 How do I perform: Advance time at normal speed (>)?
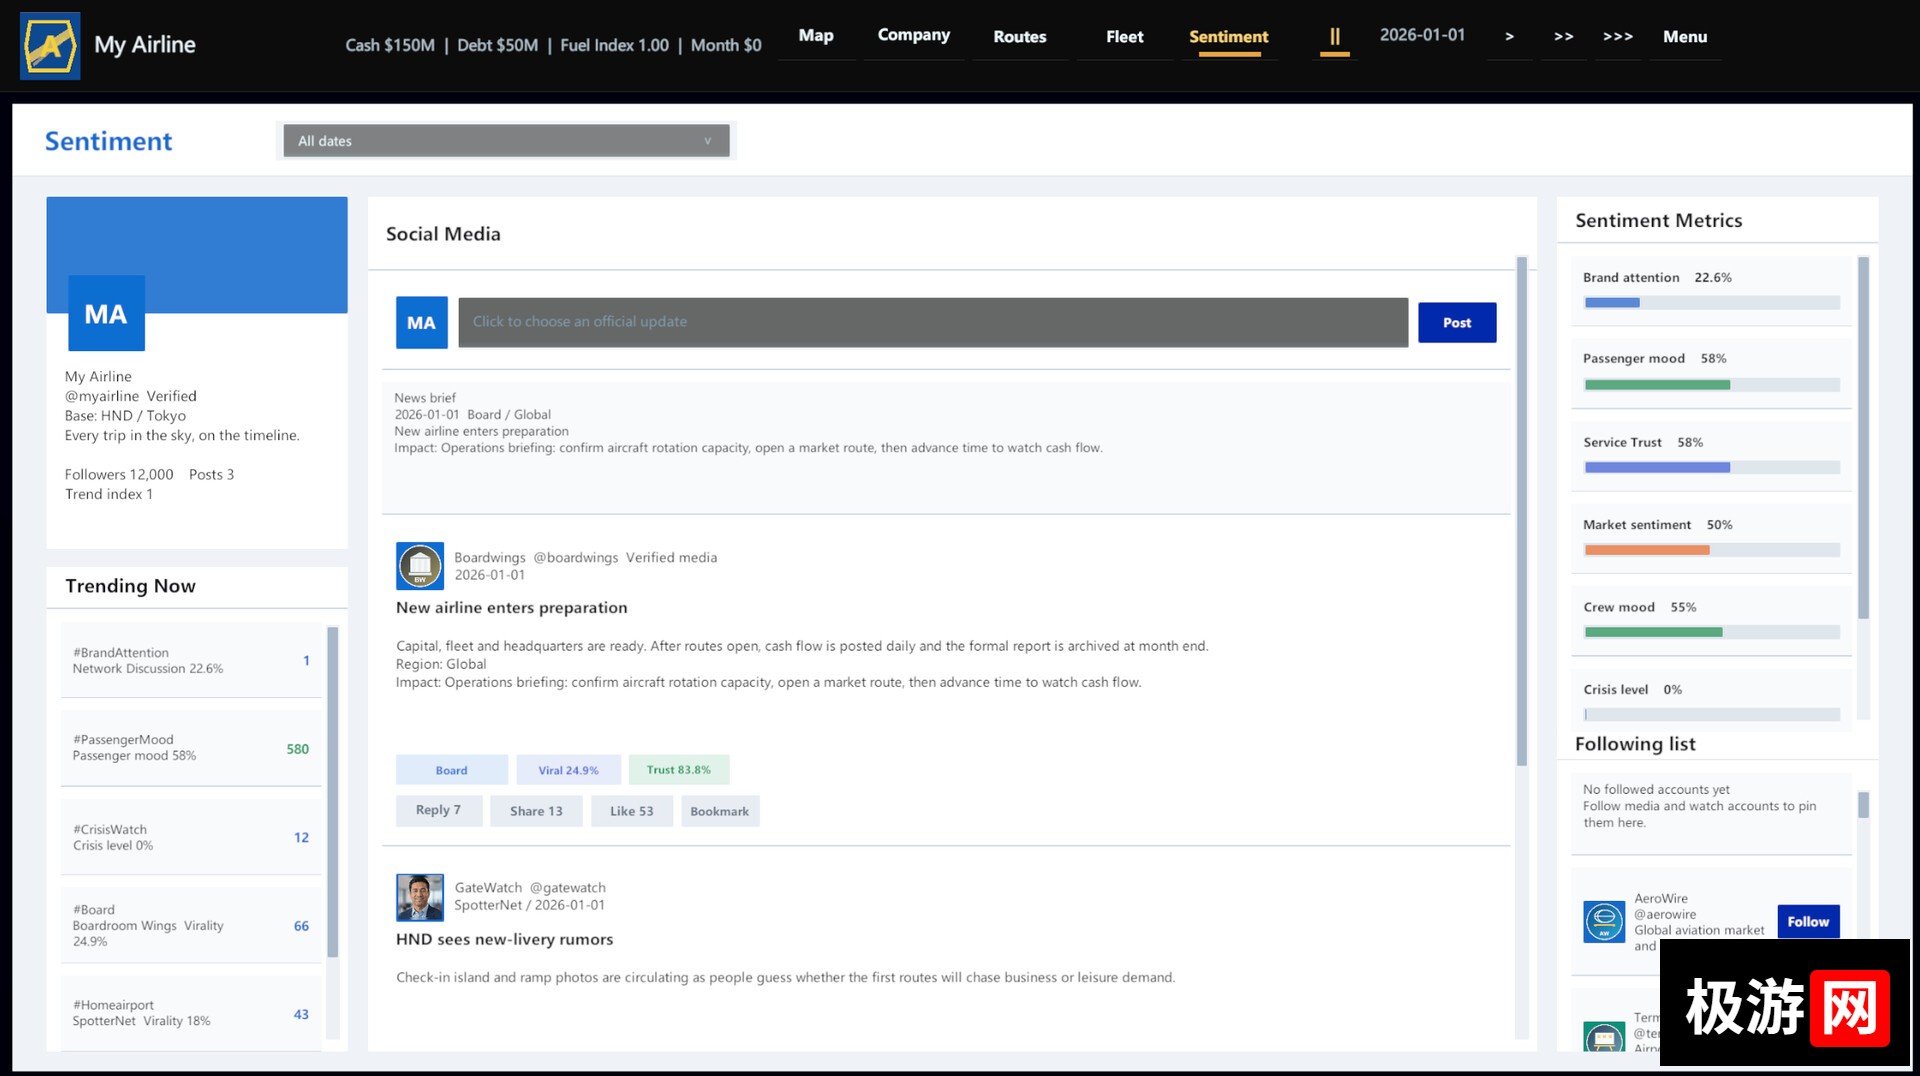1509,37
